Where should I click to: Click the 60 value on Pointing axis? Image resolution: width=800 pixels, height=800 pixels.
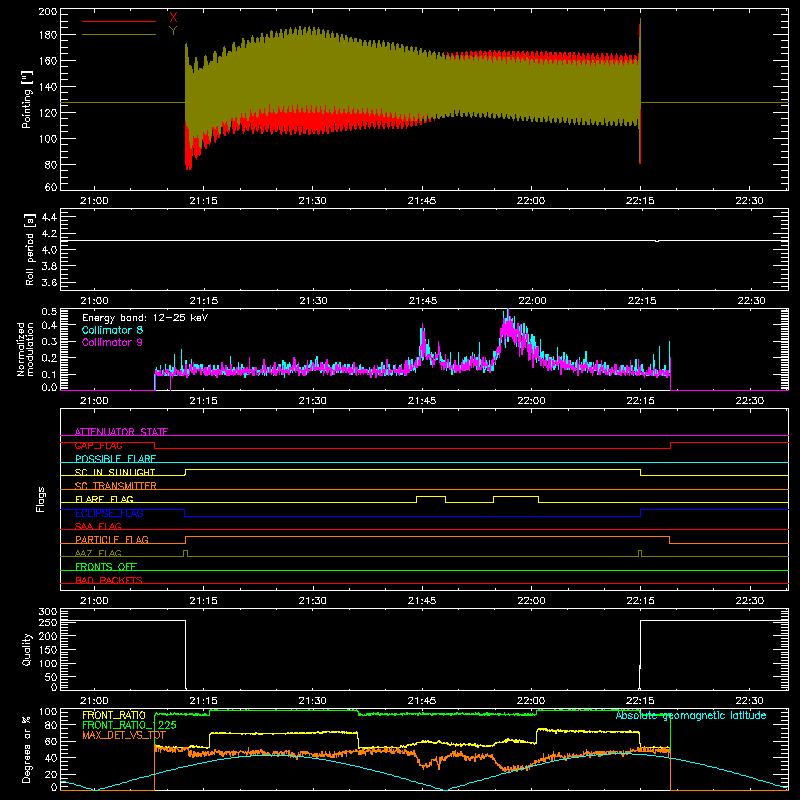[51, 187]
